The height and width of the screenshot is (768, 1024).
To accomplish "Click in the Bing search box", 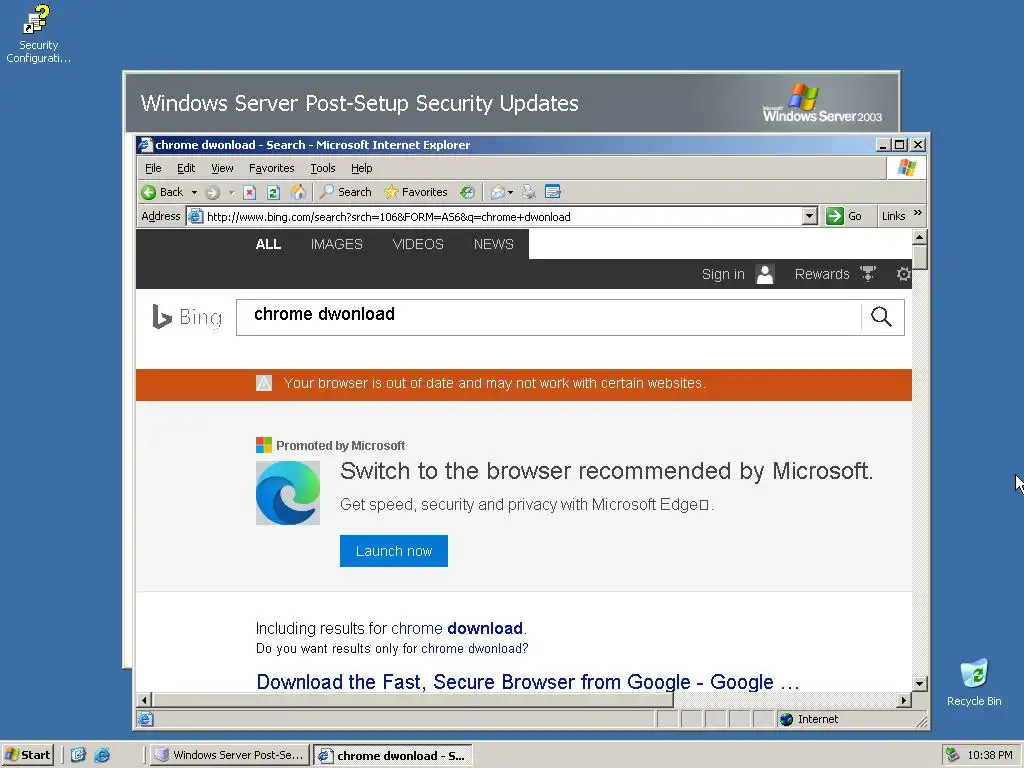I will (x=549, y=317).
